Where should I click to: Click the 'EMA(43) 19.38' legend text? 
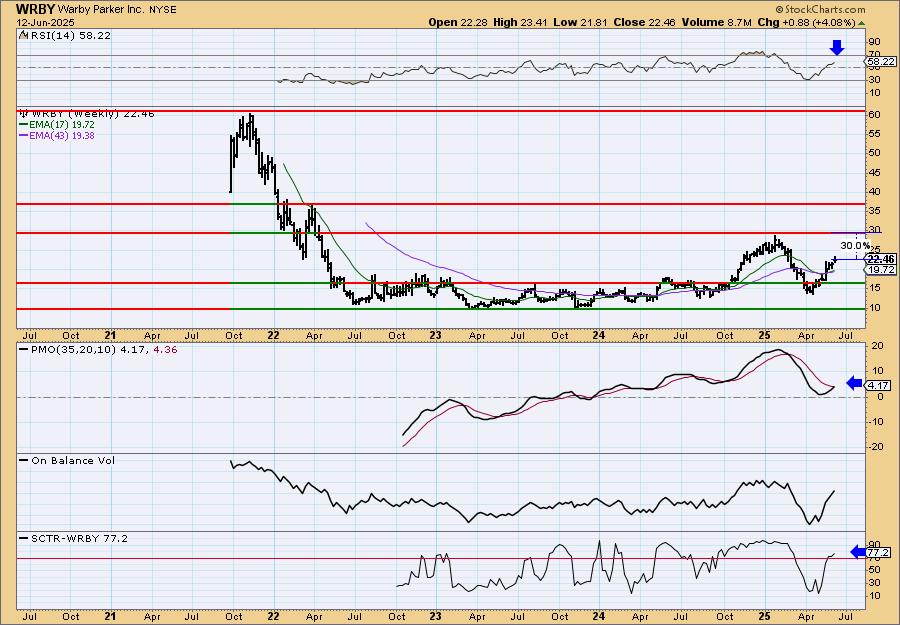pyautogui.click(x=62, y=135)
